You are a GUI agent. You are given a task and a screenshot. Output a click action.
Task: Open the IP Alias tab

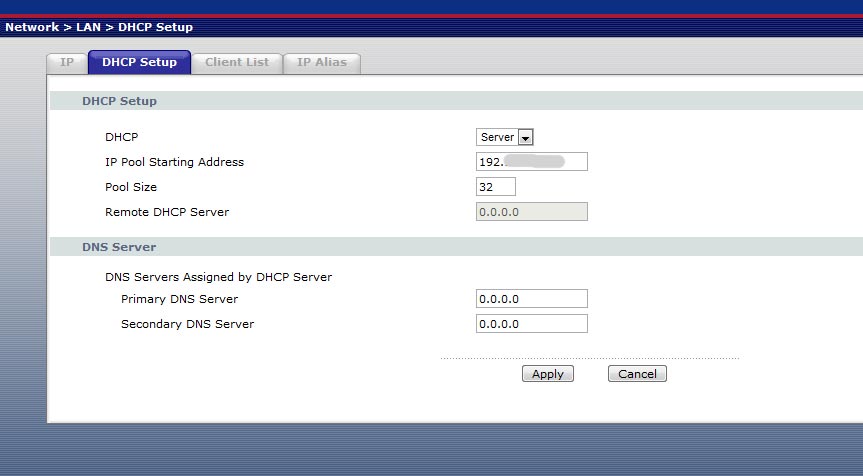[x=322, y=63]
